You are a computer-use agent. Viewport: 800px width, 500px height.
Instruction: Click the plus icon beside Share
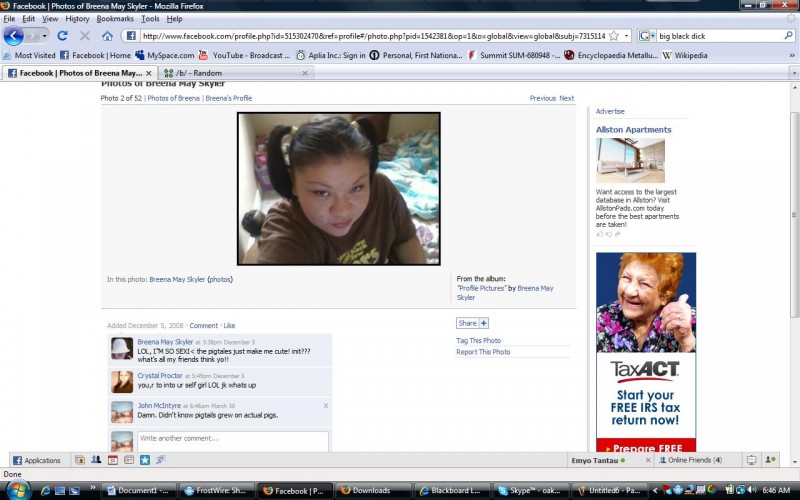(484, 323)
